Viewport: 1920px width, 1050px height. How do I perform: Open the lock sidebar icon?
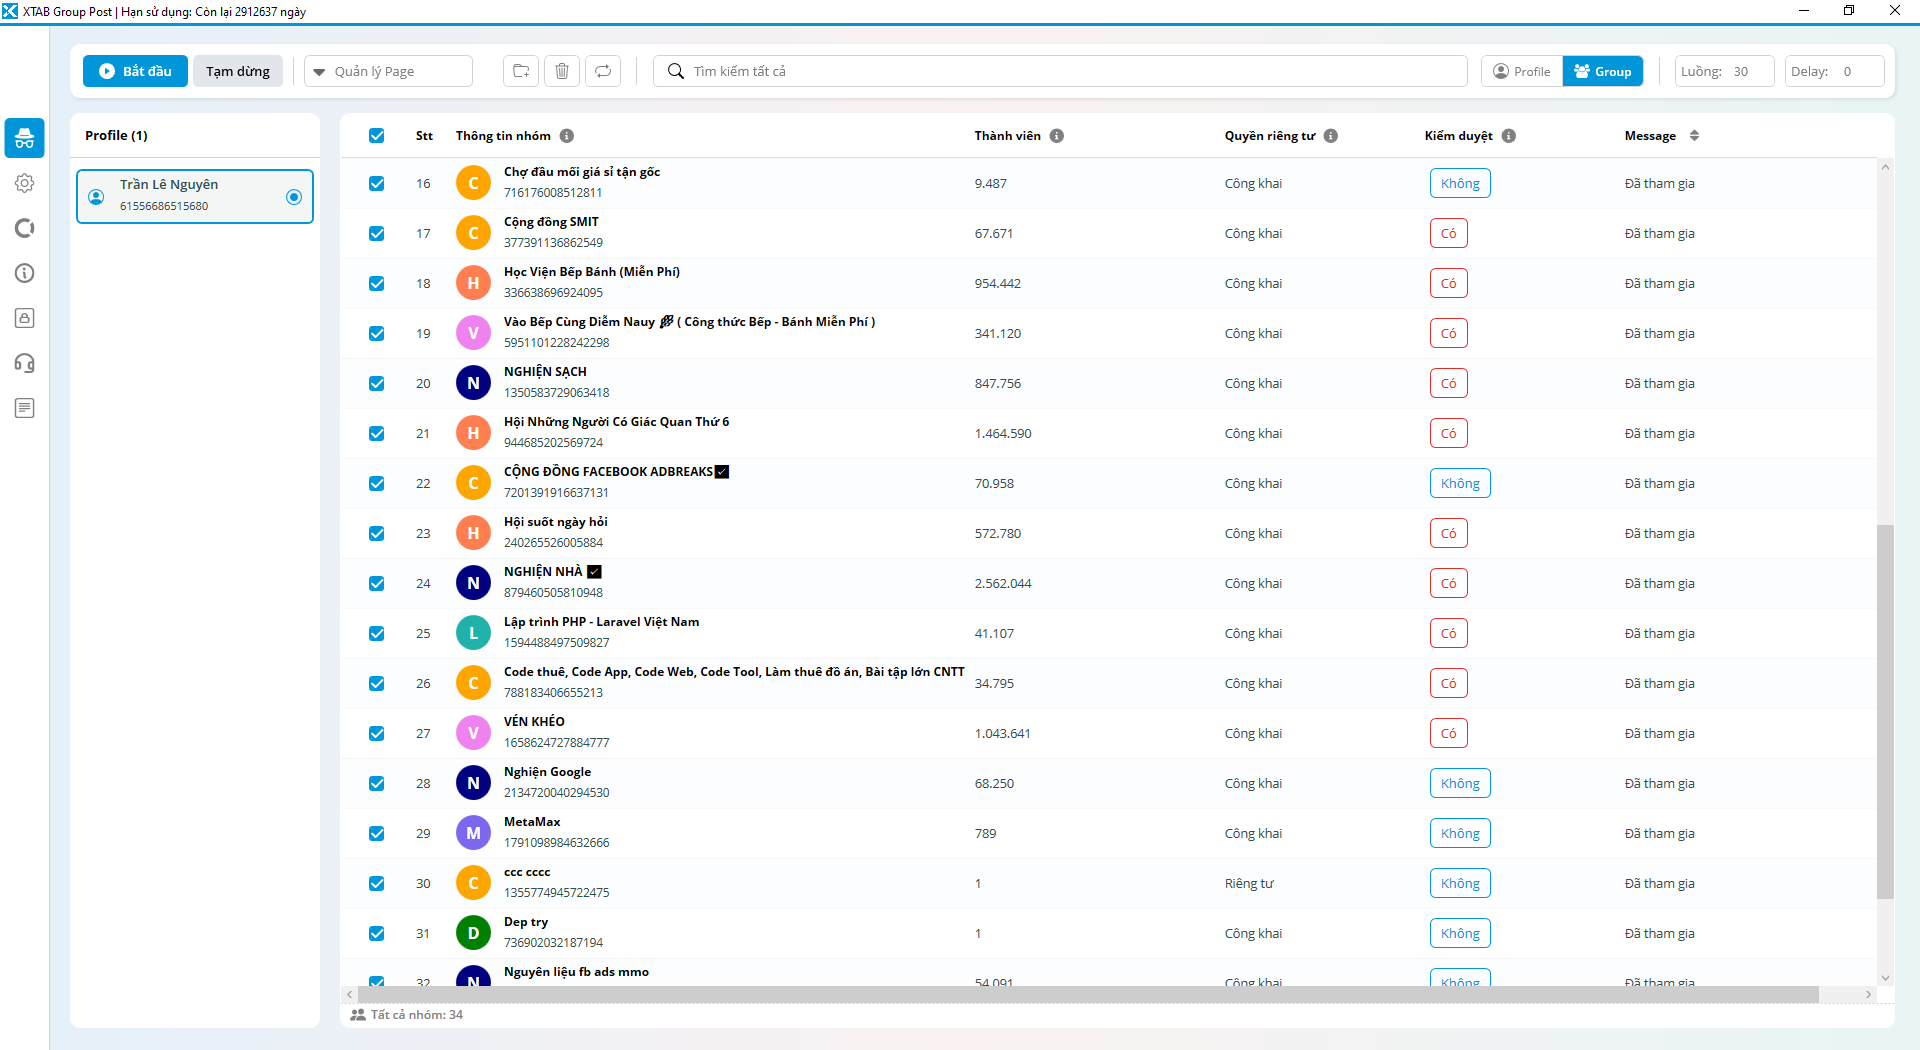tap(25, 318)
